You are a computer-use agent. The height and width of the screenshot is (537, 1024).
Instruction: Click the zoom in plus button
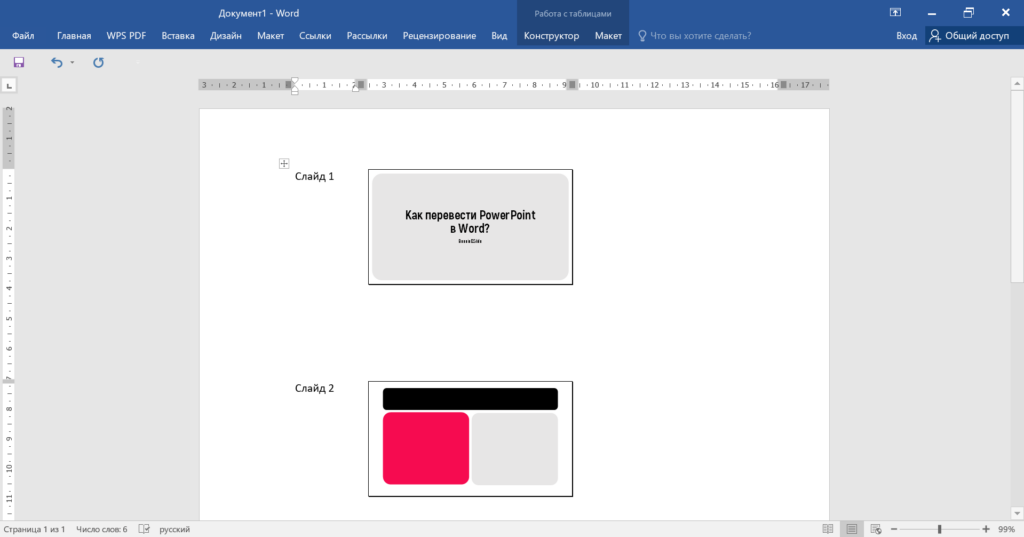pyautogui.click(x=985, y=529)
